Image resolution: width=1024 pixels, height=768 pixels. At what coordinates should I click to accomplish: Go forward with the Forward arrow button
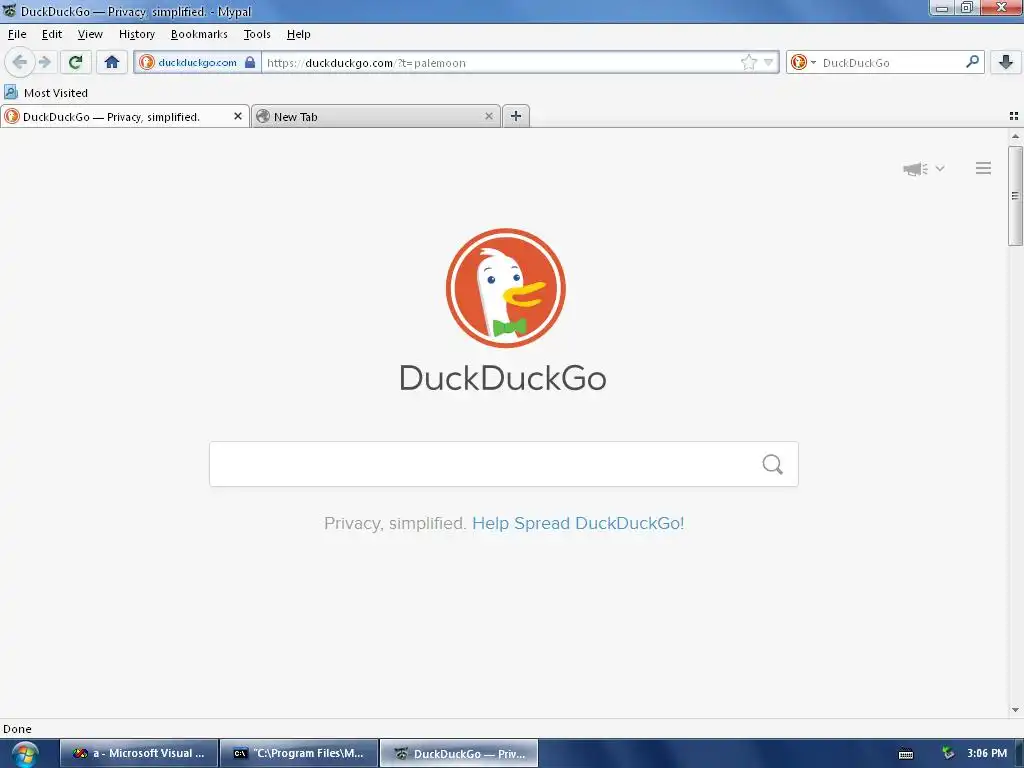click(x=44, y=62)
